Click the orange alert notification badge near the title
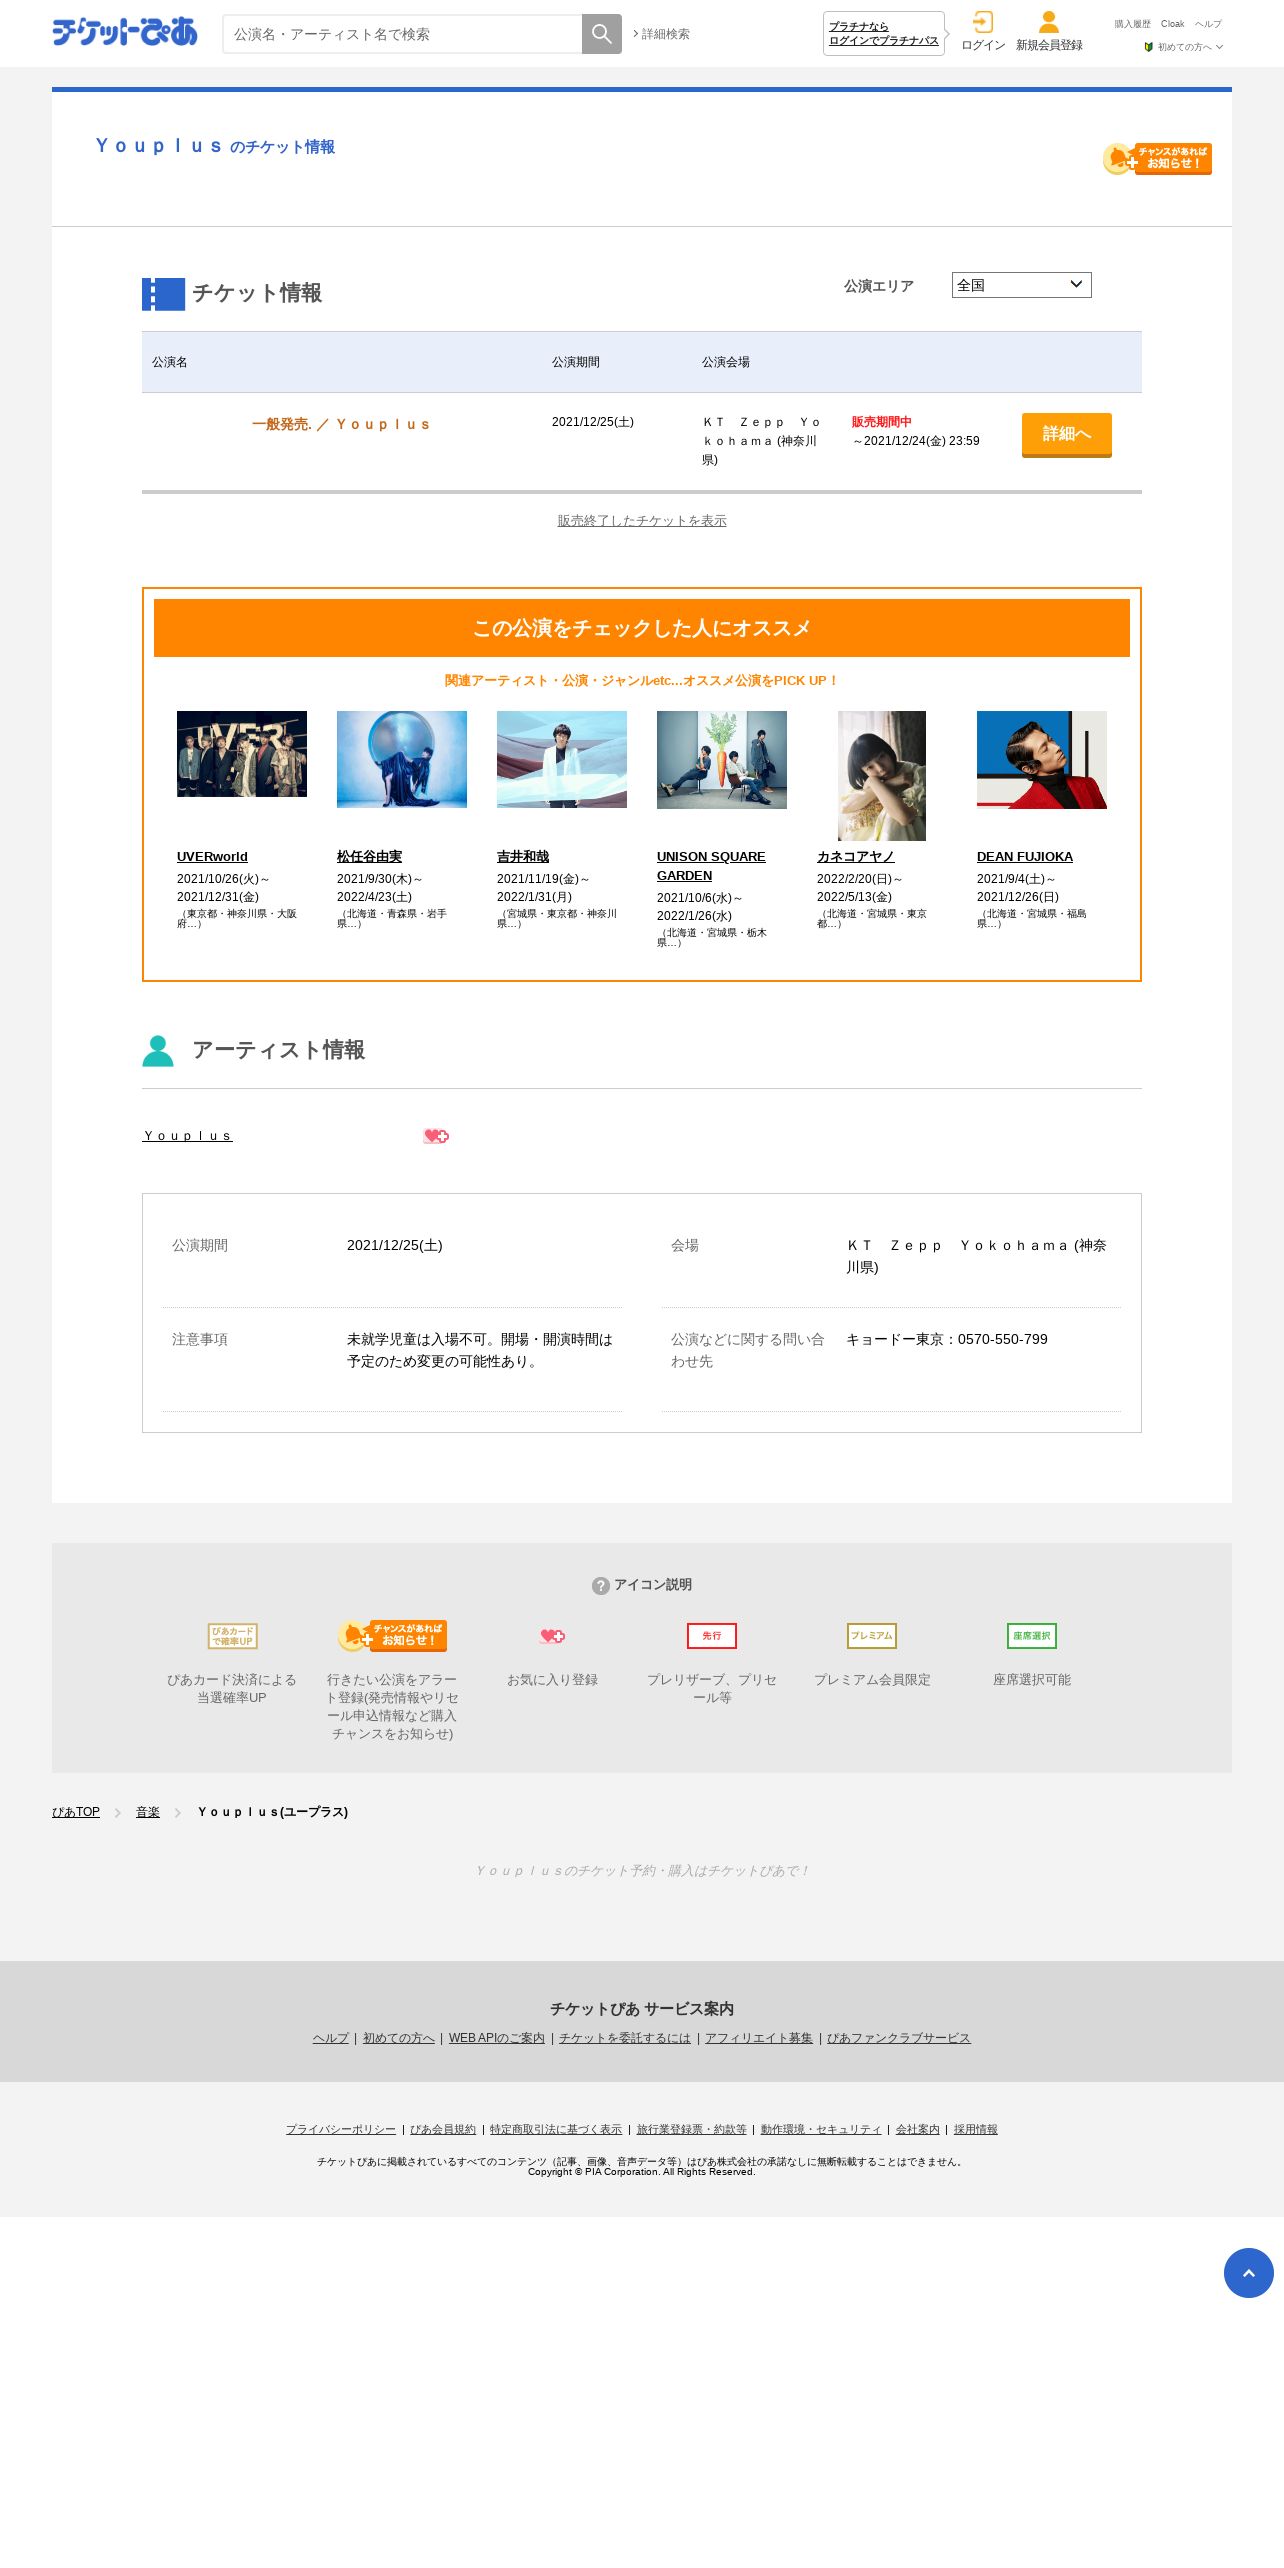The image size is (1284, 2568). [1157, 158]
